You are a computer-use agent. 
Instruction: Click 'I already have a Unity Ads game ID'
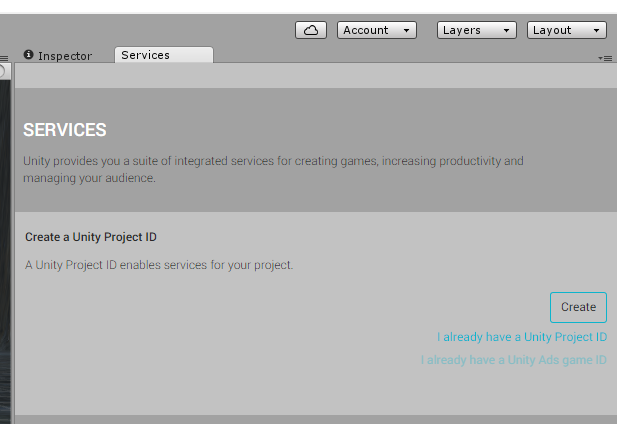(x=514, y=360)
